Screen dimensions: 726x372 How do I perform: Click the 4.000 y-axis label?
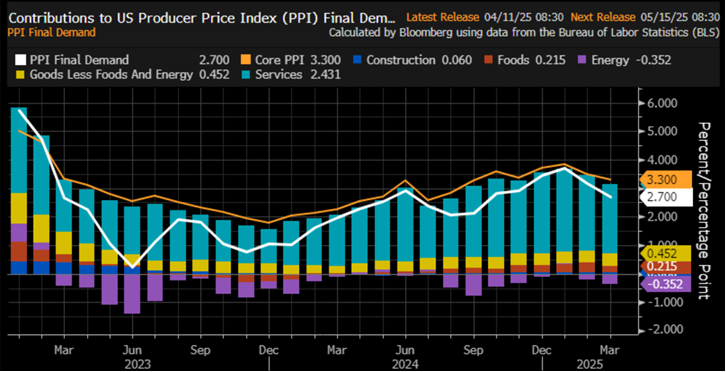pyautogui.click(x=663, y=160)
